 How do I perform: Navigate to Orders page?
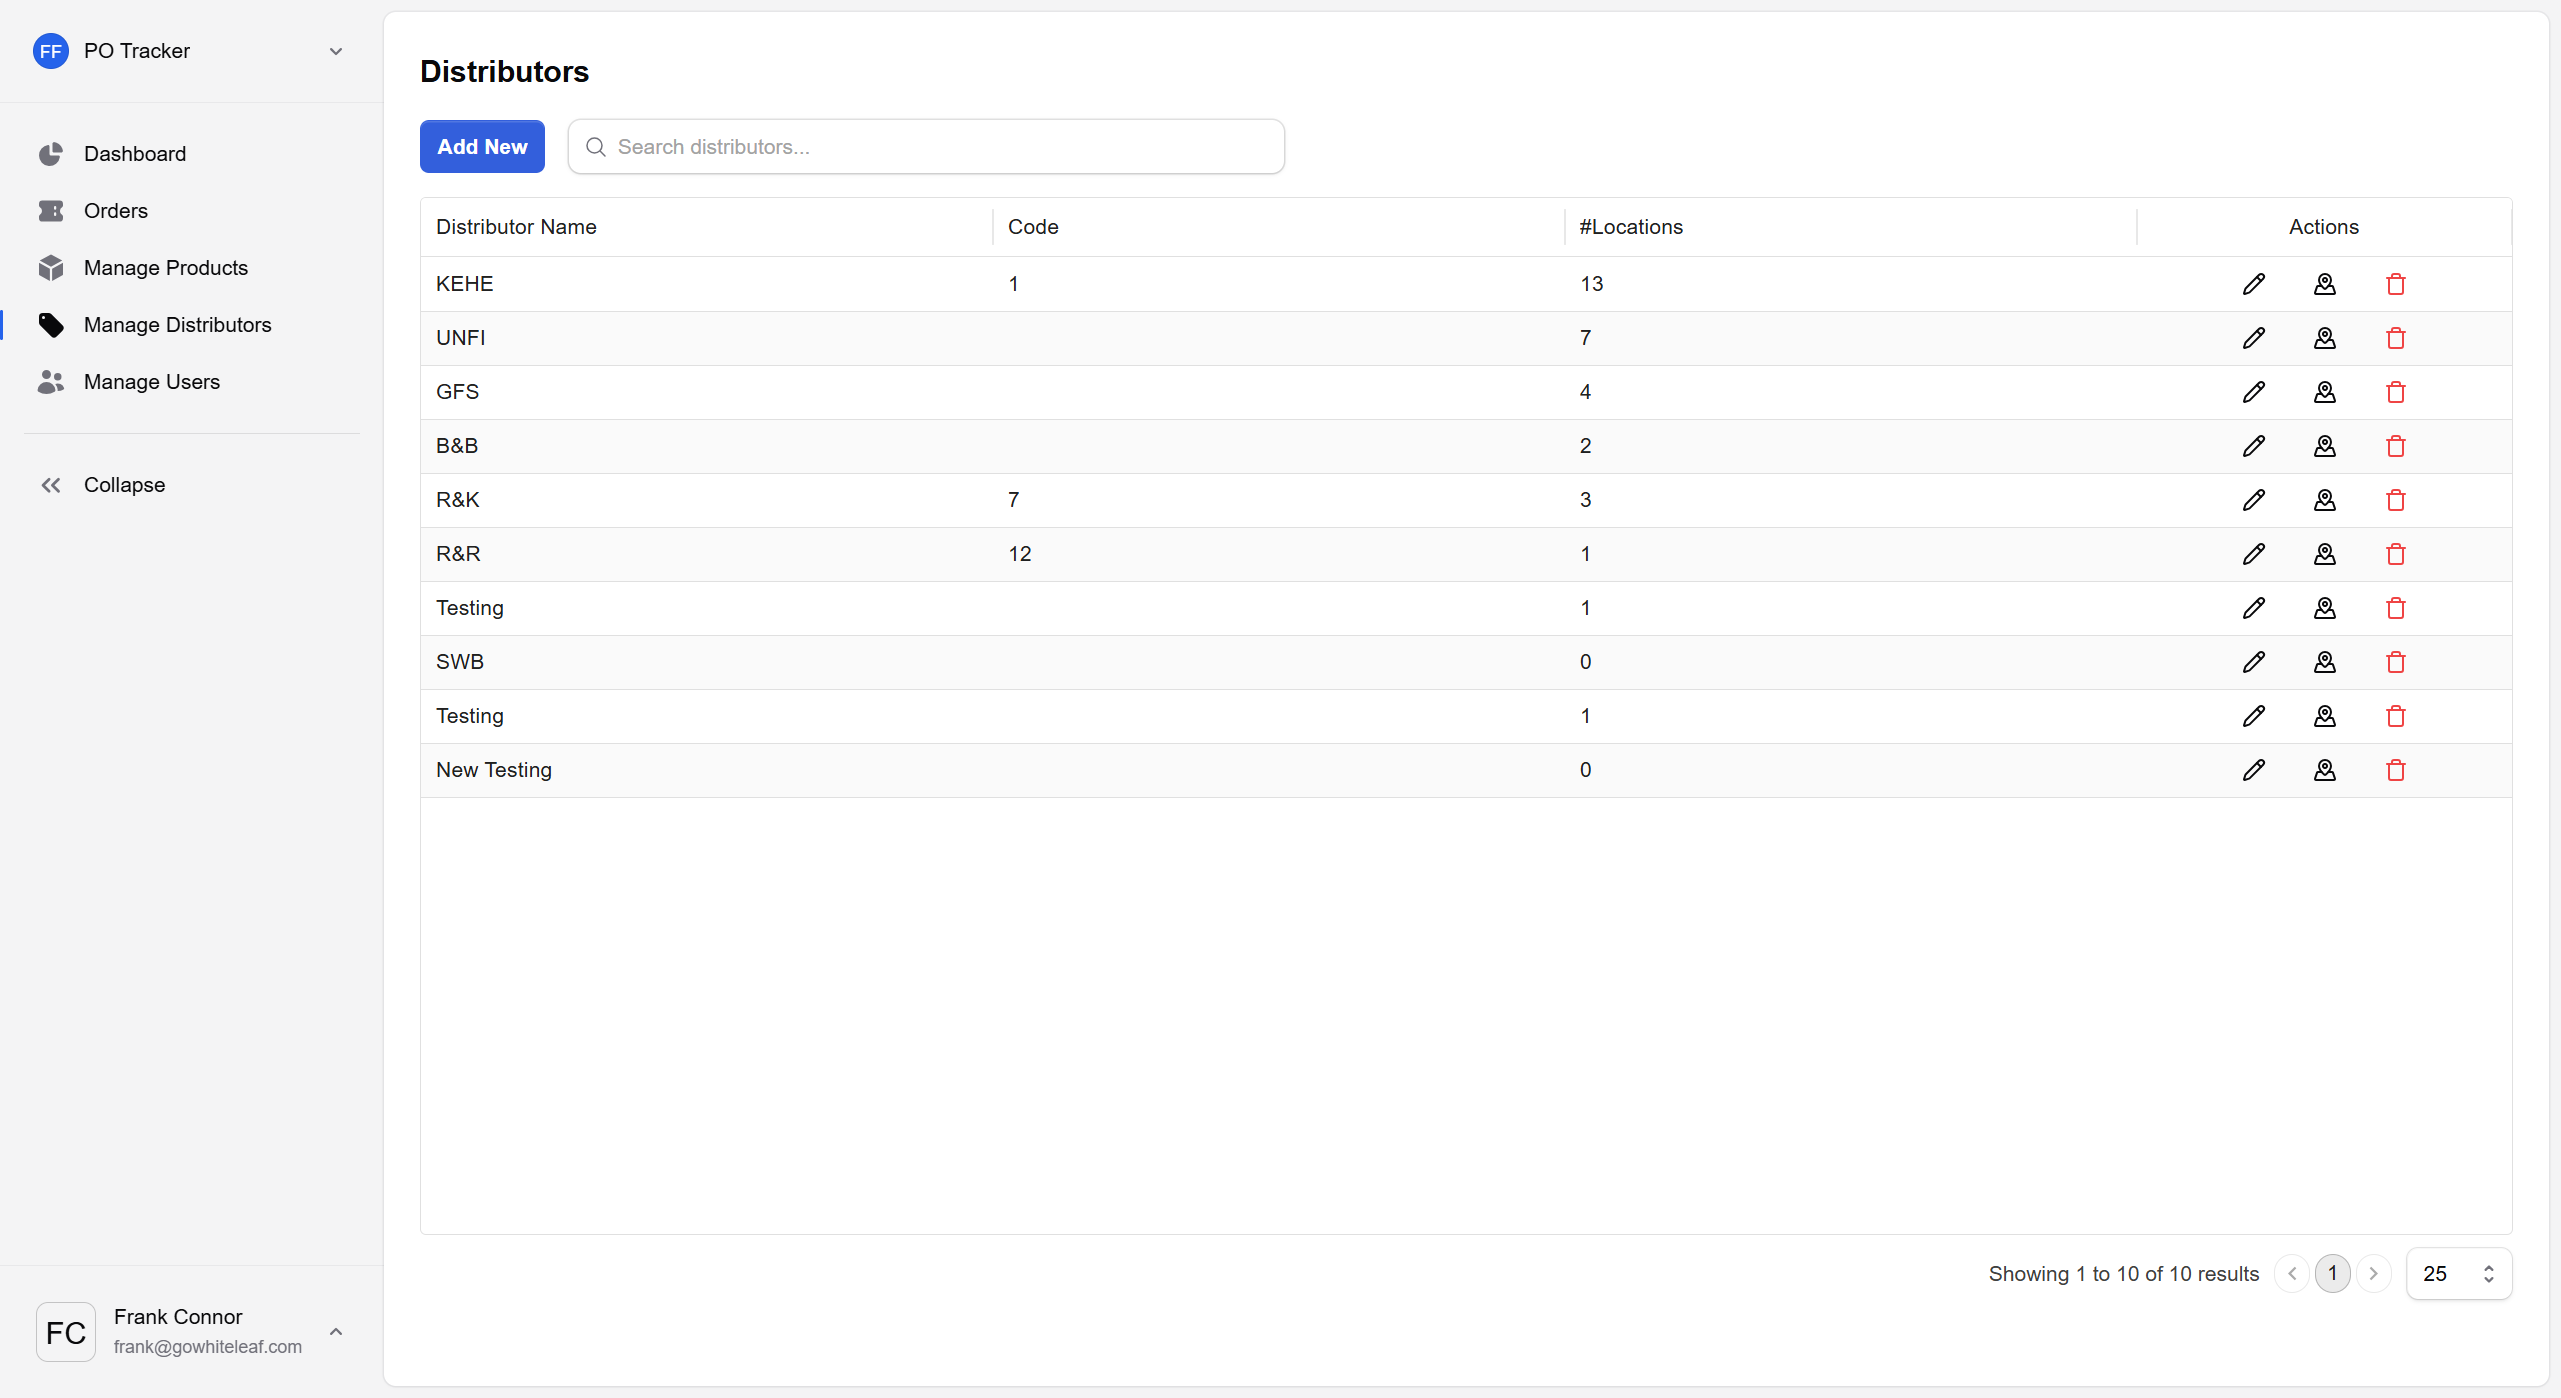115,211
